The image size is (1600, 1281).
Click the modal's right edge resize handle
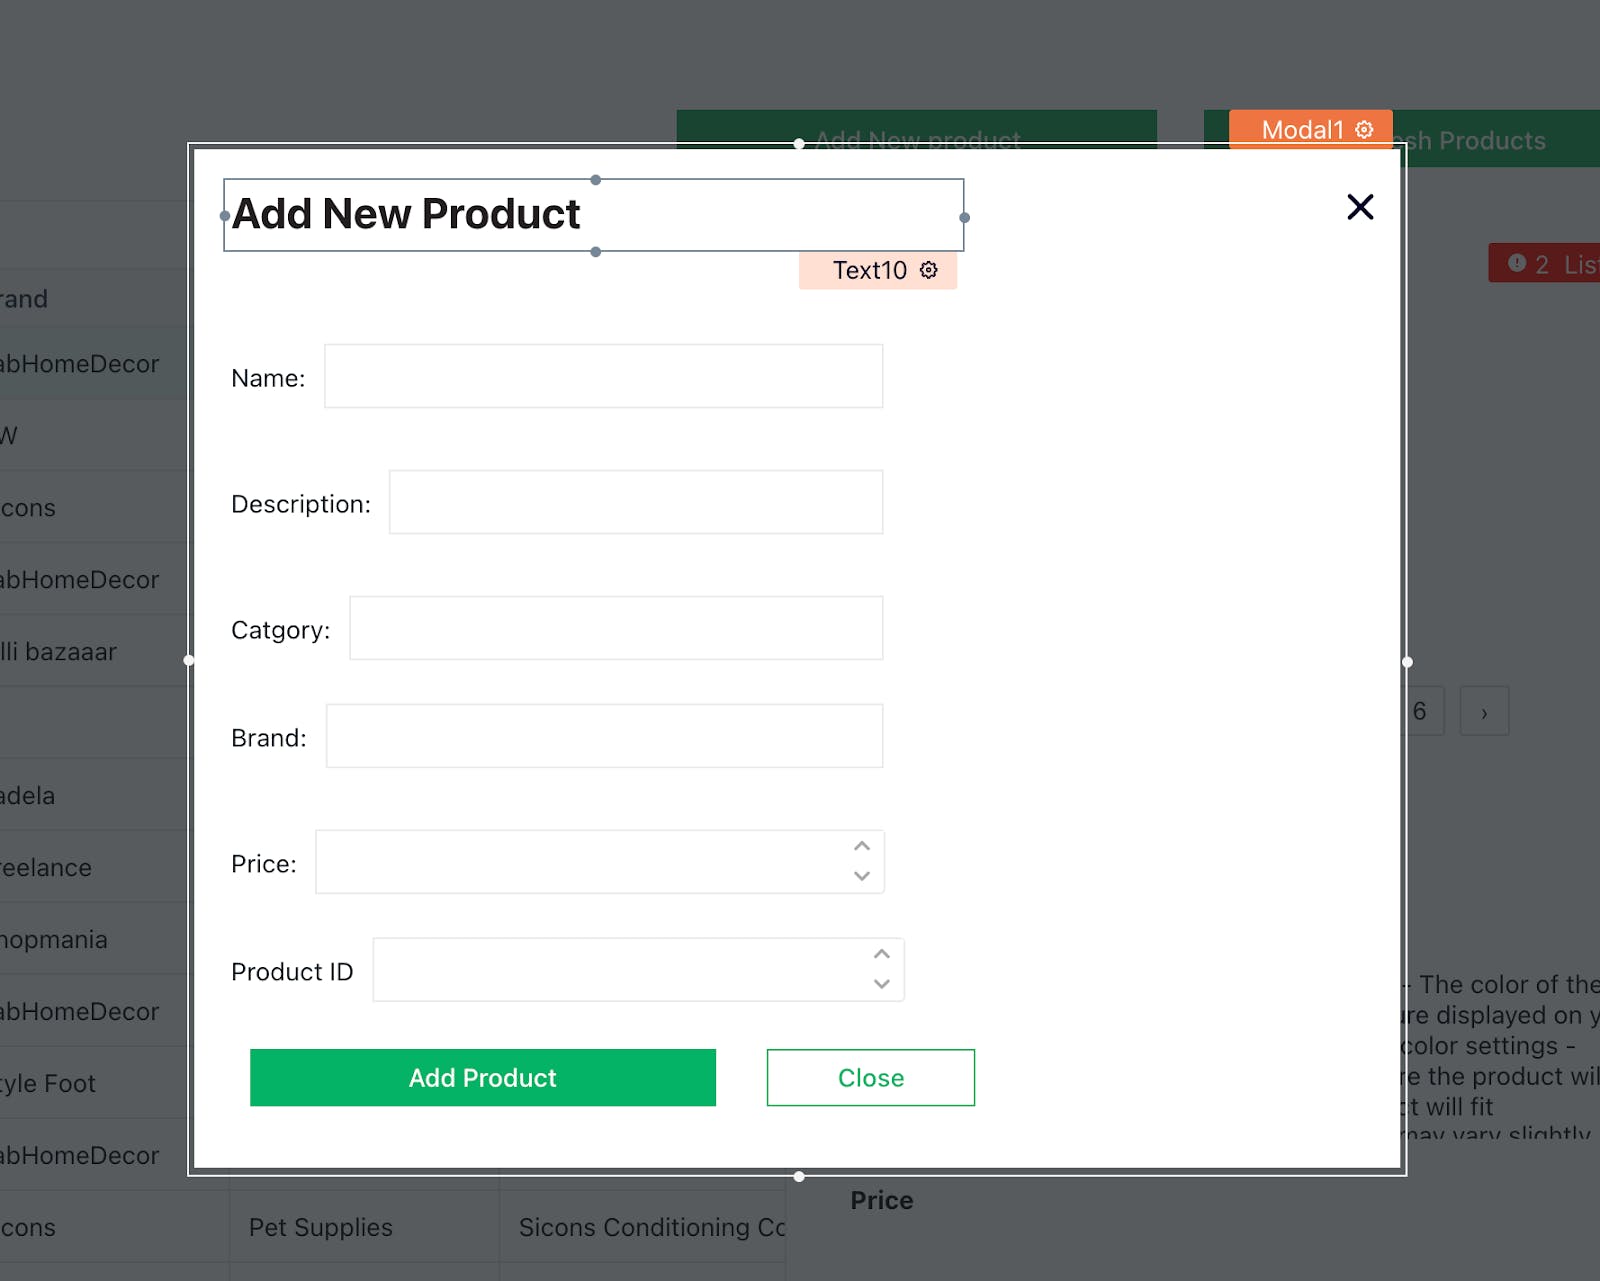(x=1407, y=662)
